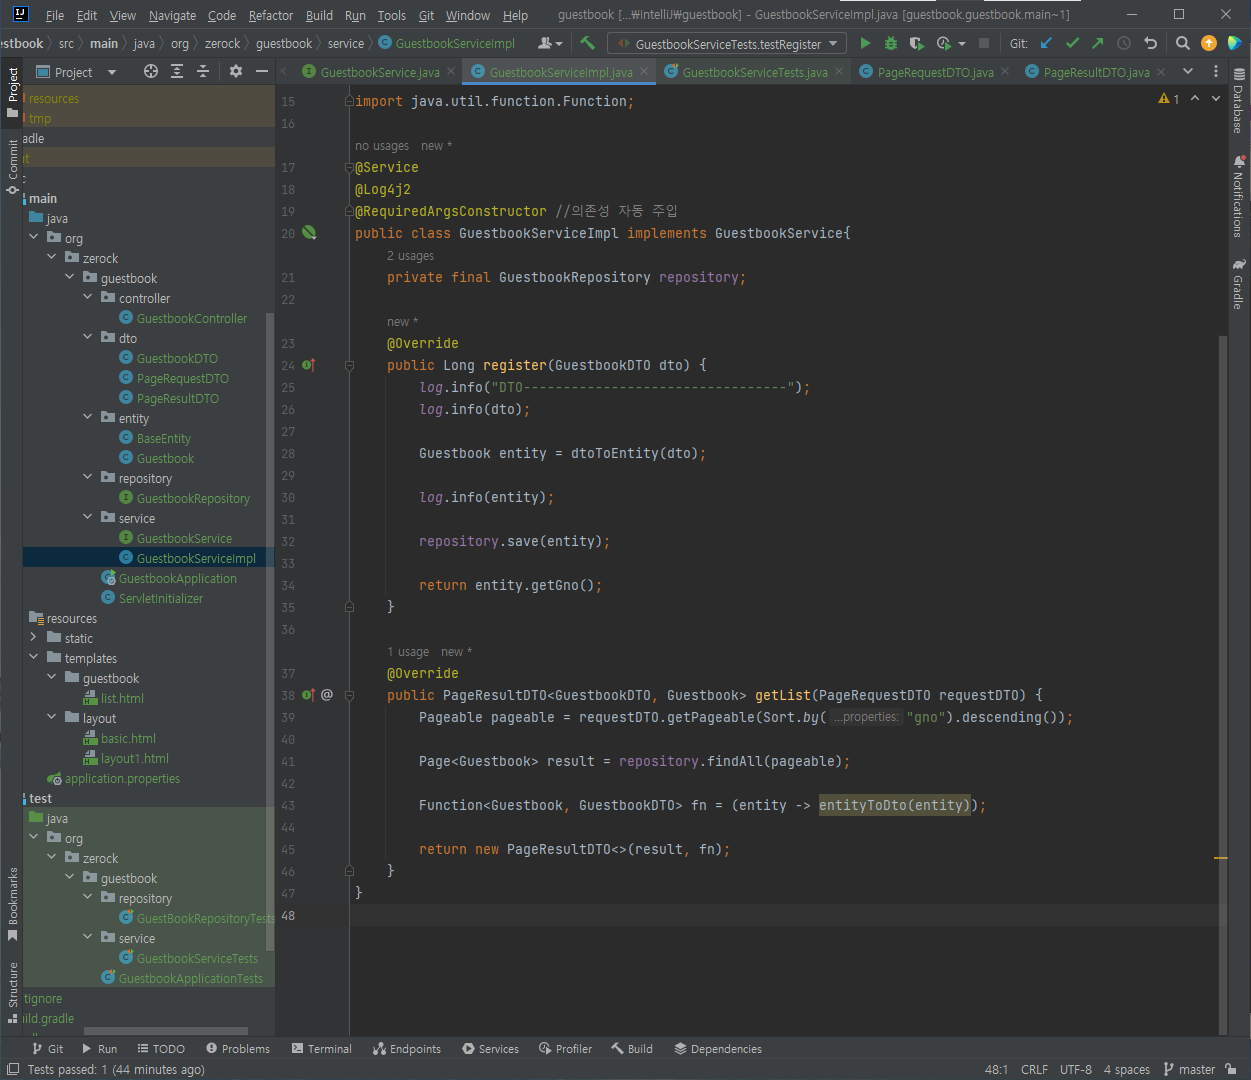Viewport: 1251px width, 1080px height.
Task: Collapse all icon in Project panel
Action: (x=203, y=71)
